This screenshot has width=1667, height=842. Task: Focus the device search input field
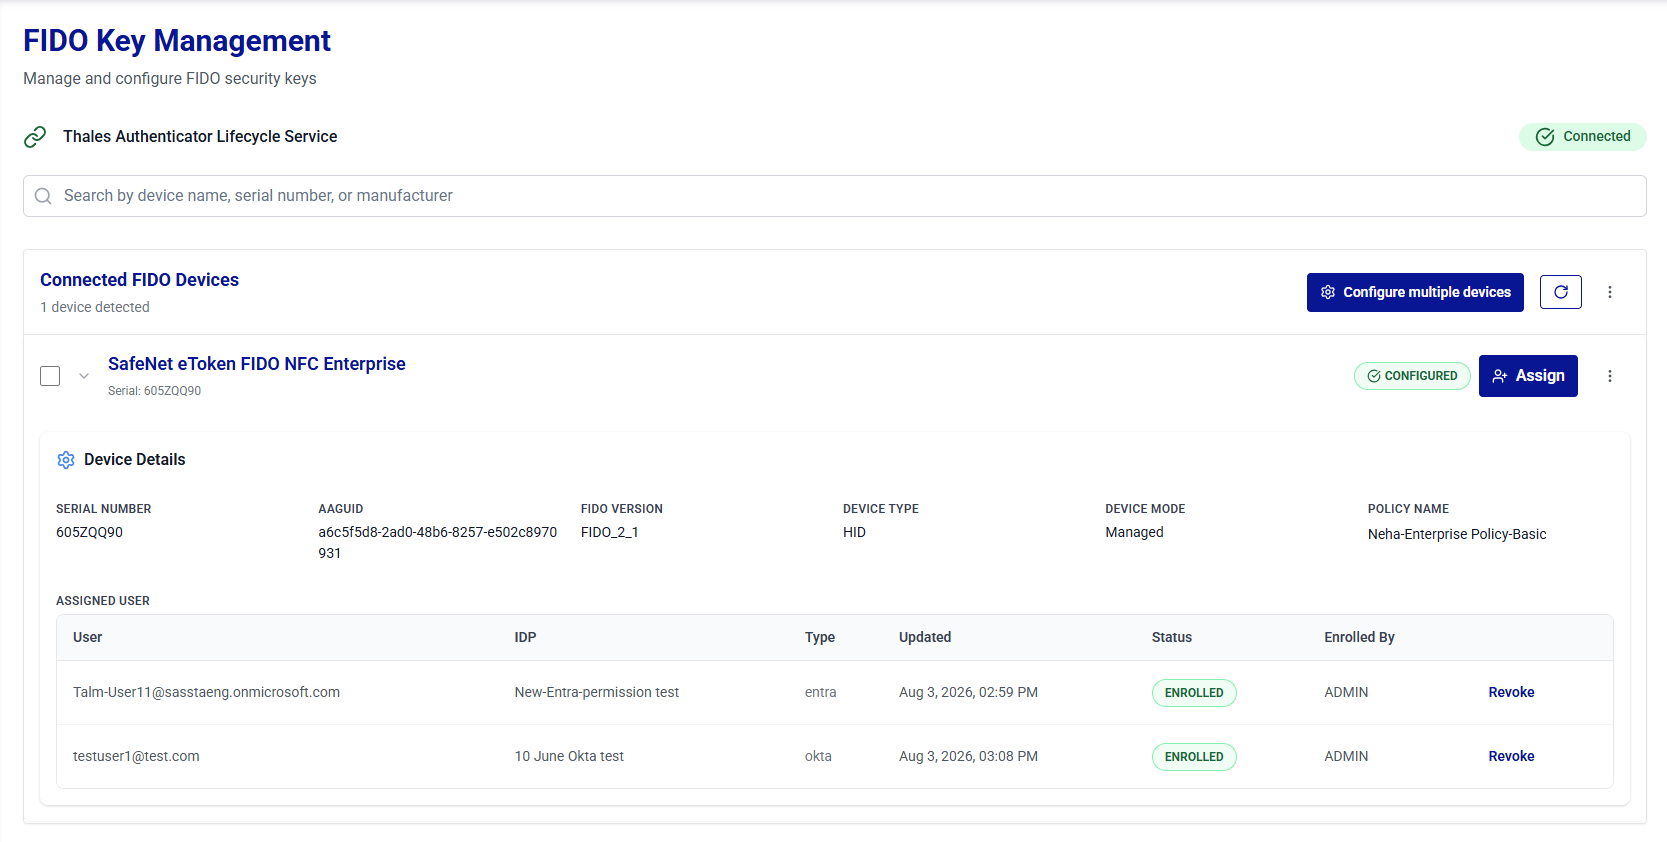[835, 196]
